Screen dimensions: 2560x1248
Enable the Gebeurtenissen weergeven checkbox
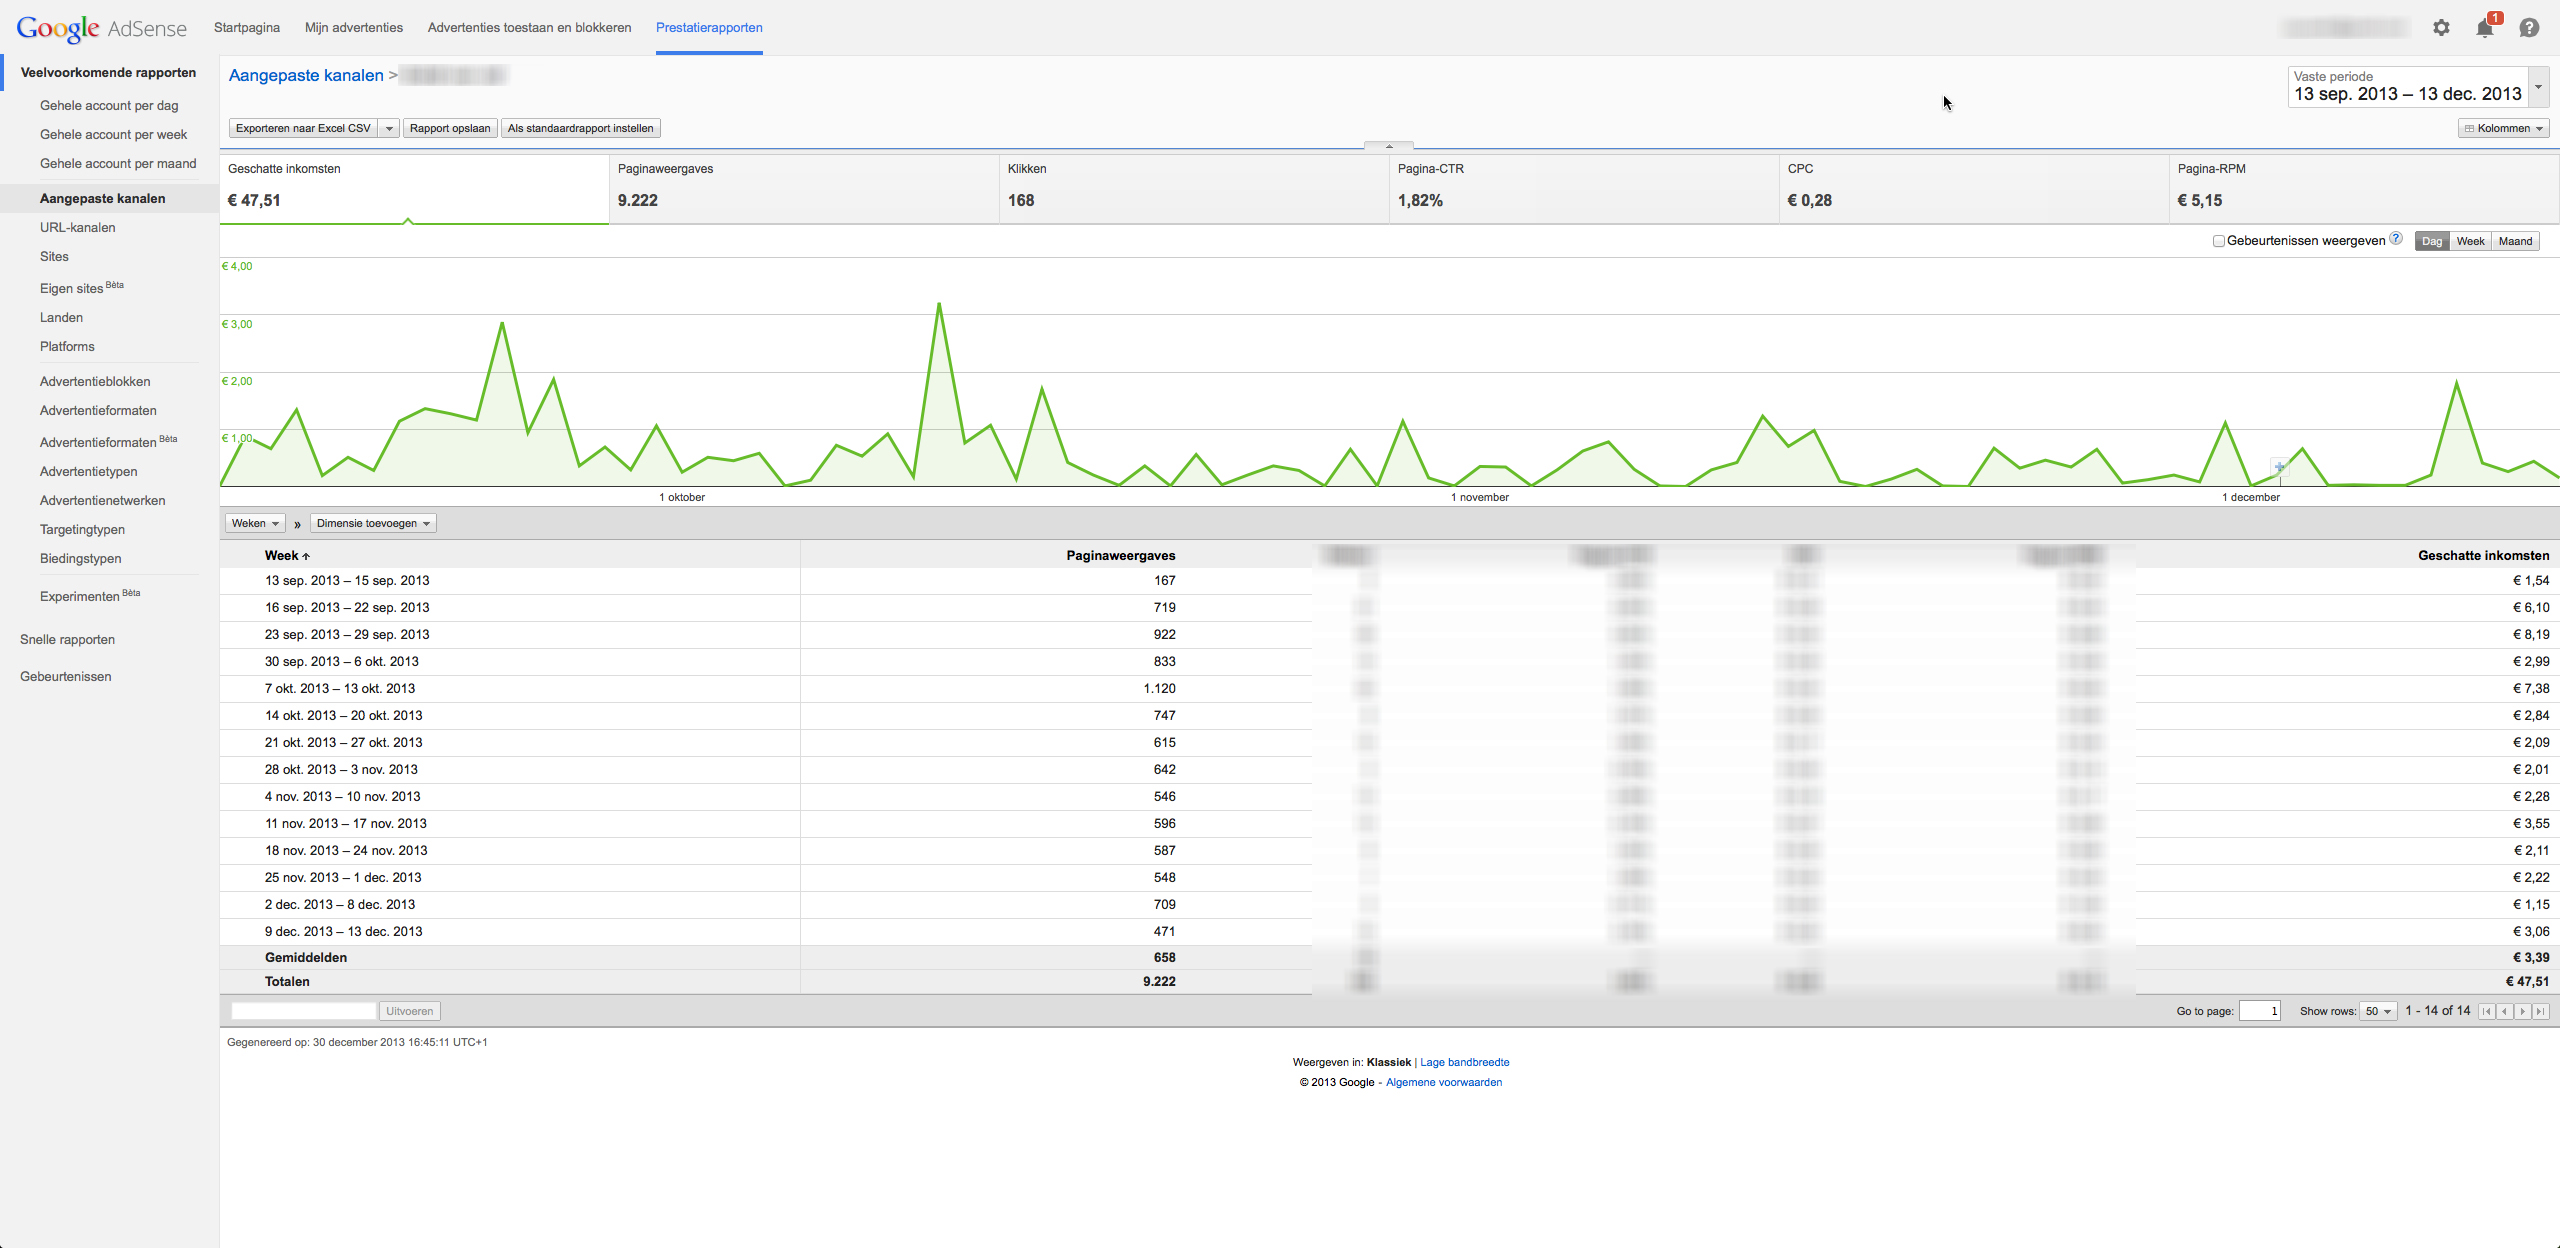(x=2219, y=241)
